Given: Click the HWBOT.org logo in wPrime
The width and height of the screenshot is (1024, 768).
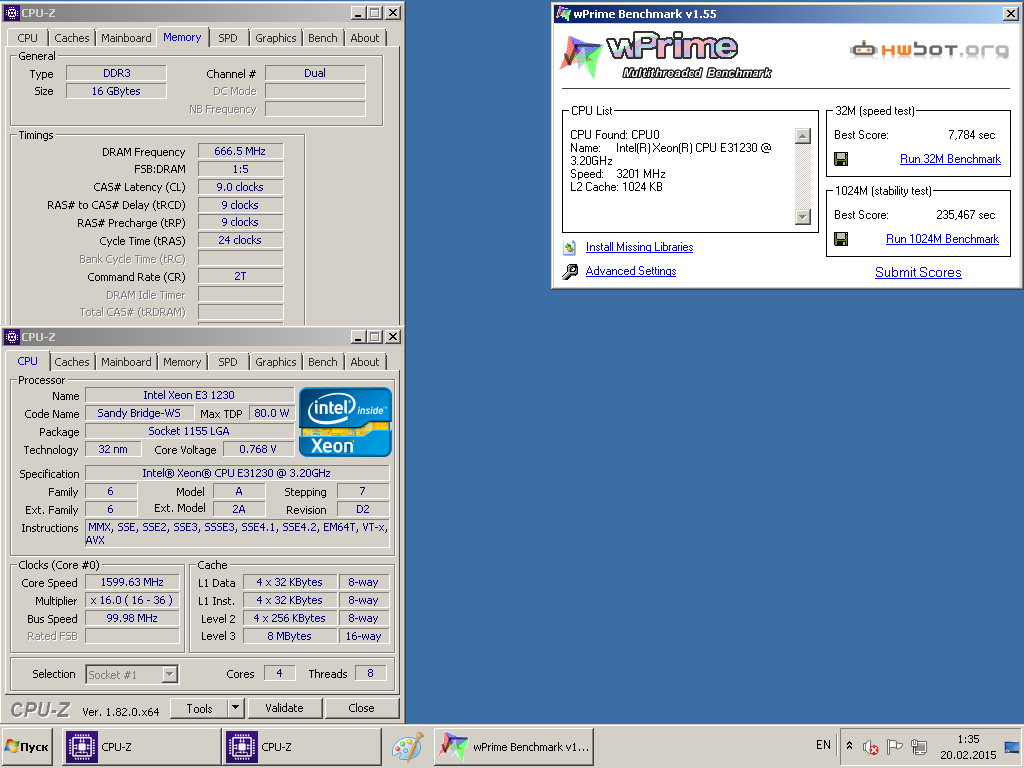Looking at the screenshot, I should (929, 50).
